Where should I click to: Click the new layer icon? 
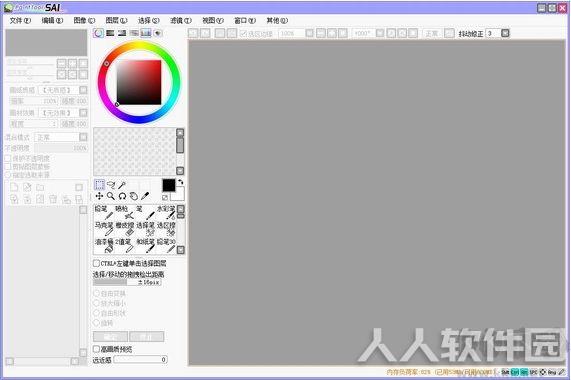click(14, 187)
